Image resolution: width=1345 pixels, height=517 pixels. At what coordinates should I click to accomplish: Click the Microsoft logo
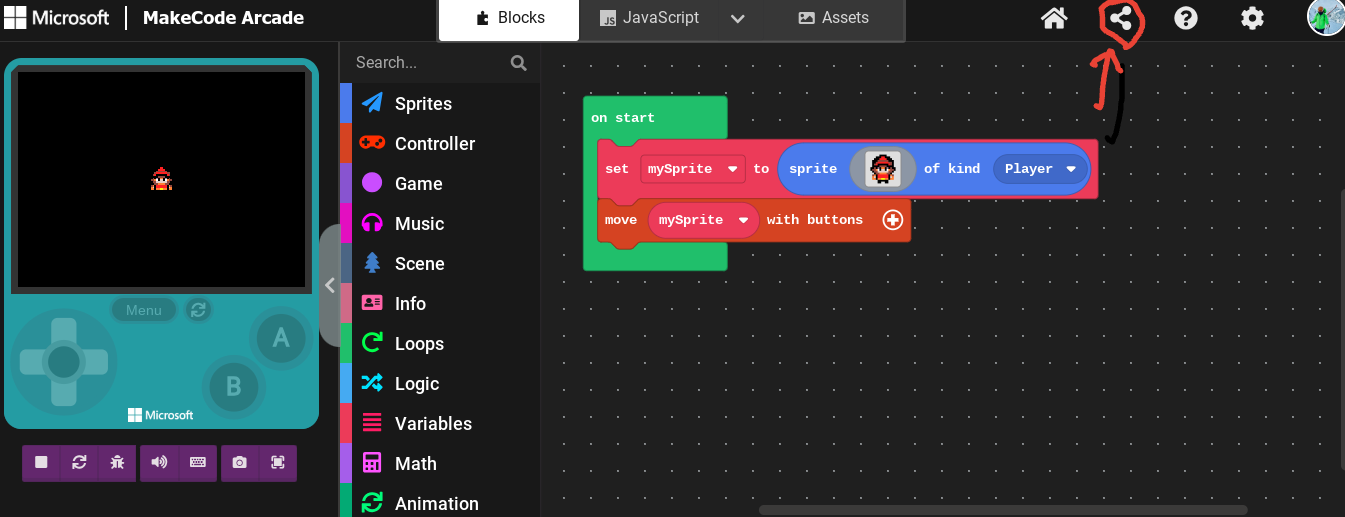(56, 18)
